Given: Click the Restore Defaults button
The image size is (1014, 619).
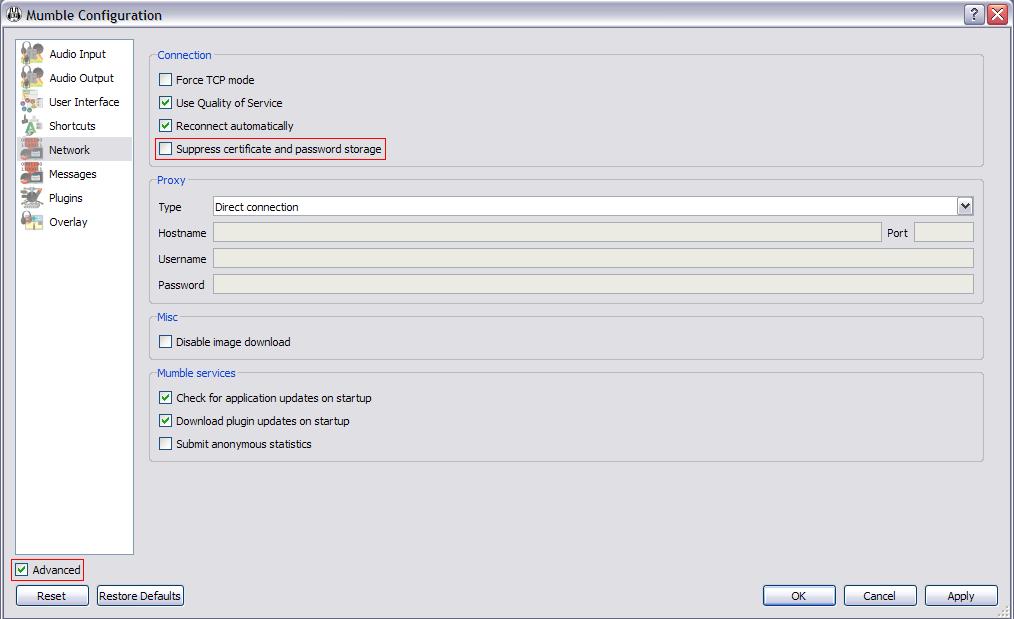Looking at the screenshot, I should (140, 596).
